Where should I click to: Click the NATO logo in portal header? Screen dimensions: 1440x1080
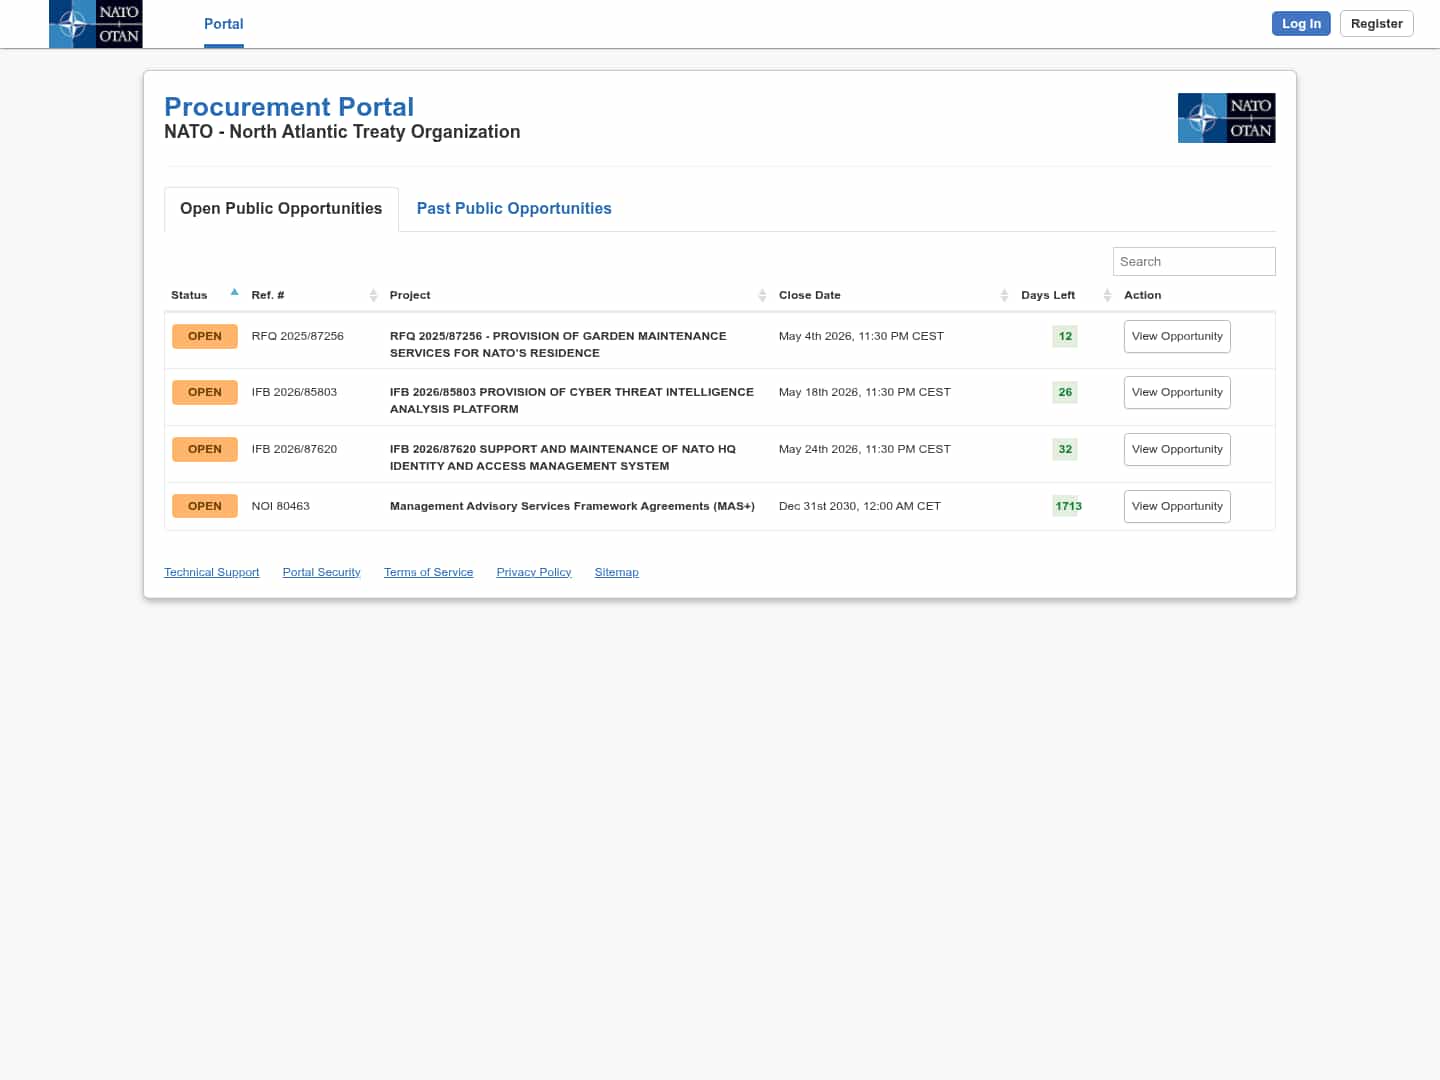tap(1226, 118)
